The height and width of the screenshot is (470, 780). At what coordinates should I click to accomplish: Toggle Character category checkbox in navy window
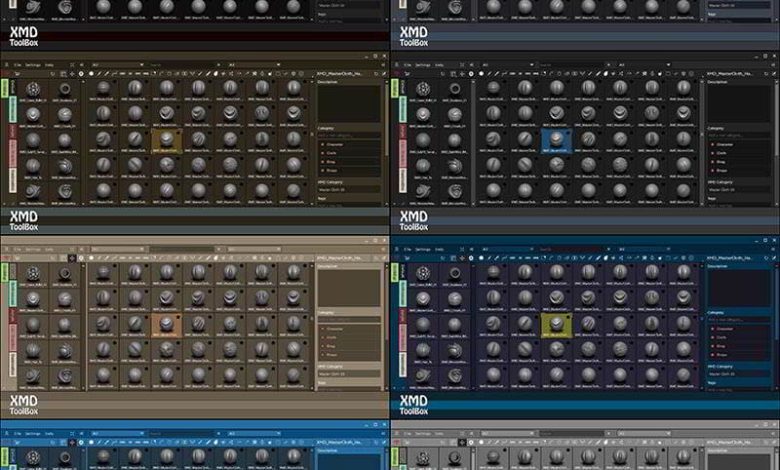[x=712, y=329]
